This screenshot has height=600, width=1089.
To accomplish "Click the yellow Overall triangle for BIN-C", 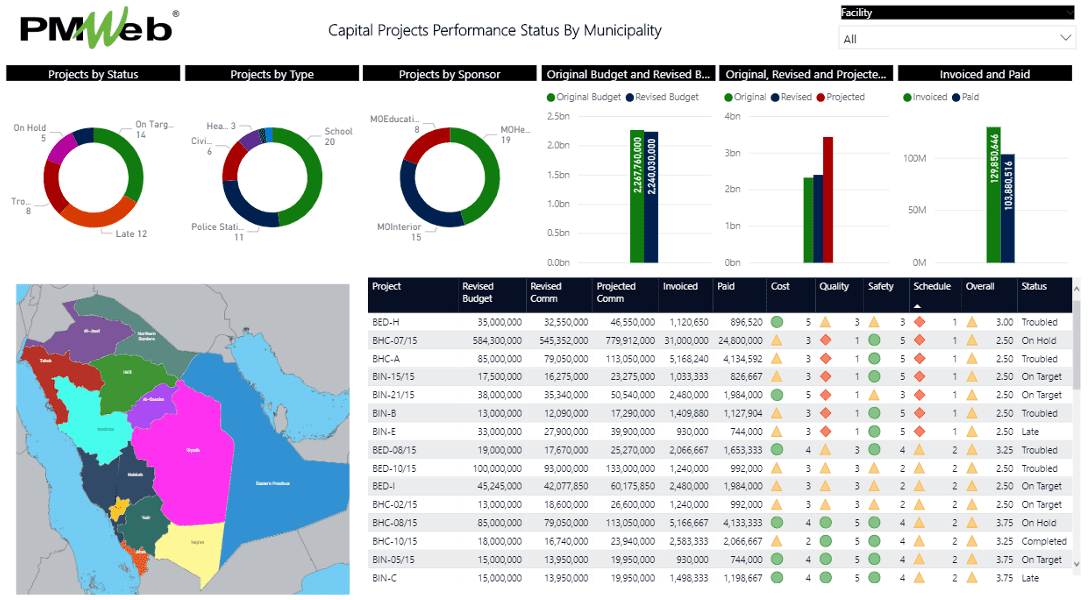I will (970, 577).
